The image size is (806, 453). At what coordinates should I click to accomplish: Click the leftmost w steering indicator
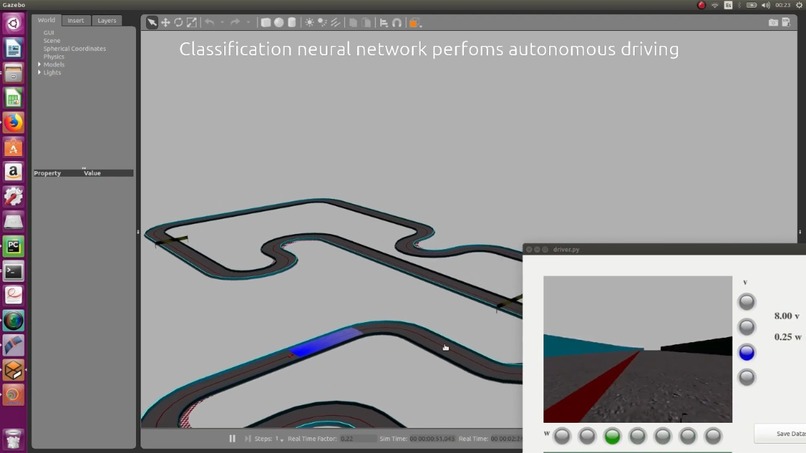click(x=562, y=436)
